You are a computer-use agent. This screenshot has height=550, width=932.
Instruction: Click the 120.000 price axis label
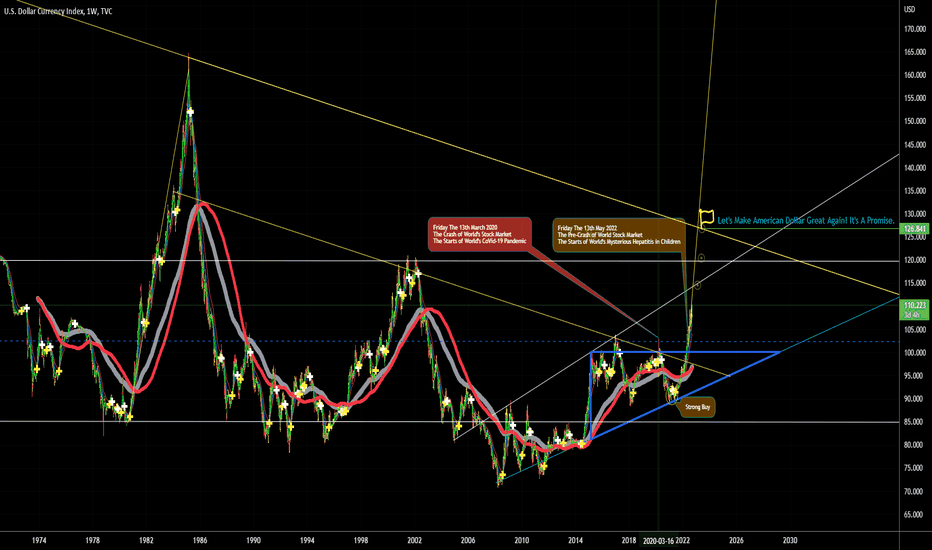click(915, 260)
